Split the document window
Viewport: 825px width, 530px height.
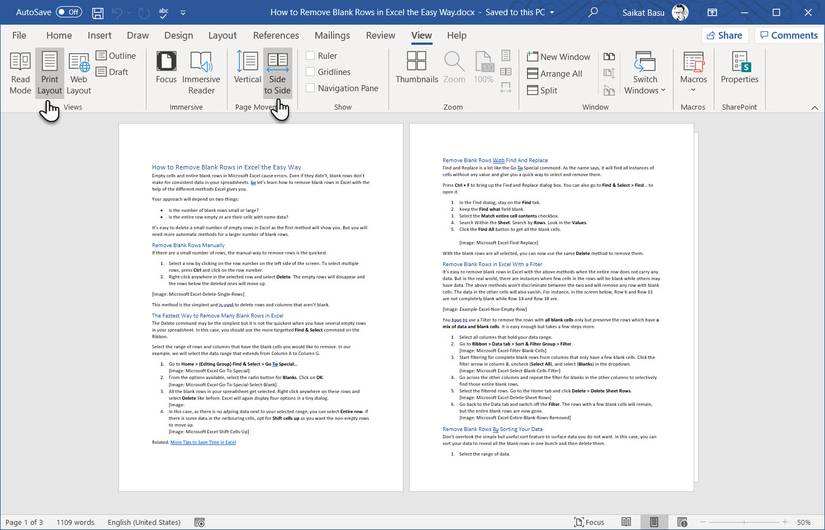click(542, 90)
